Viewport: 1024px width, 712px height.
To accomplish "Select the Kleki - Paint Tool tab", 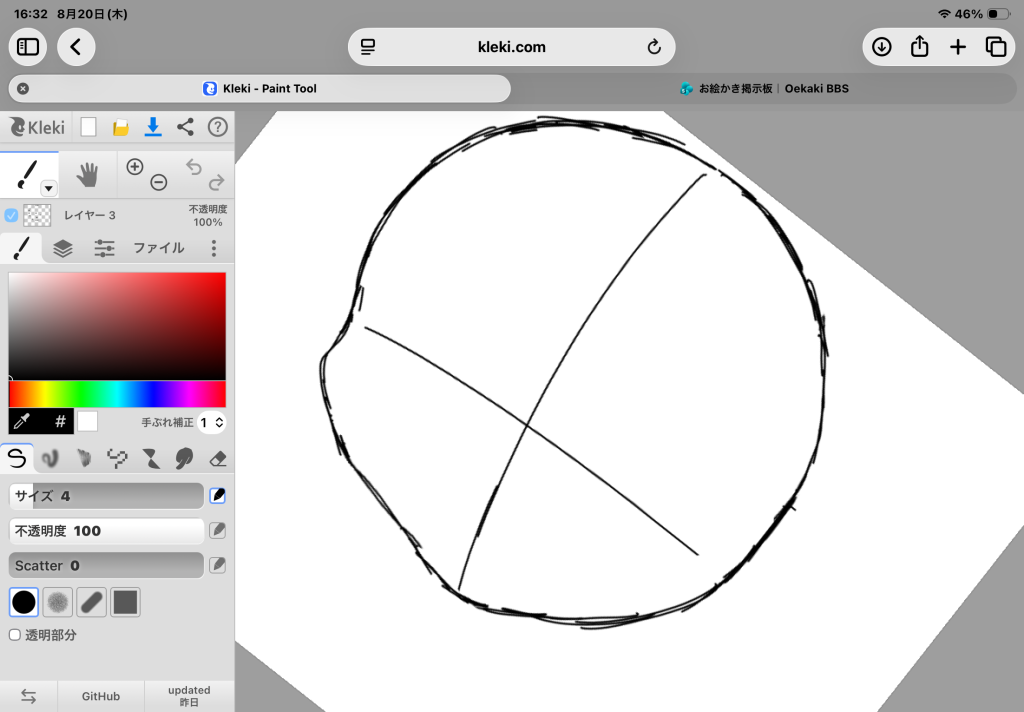I will click(259, 88).
